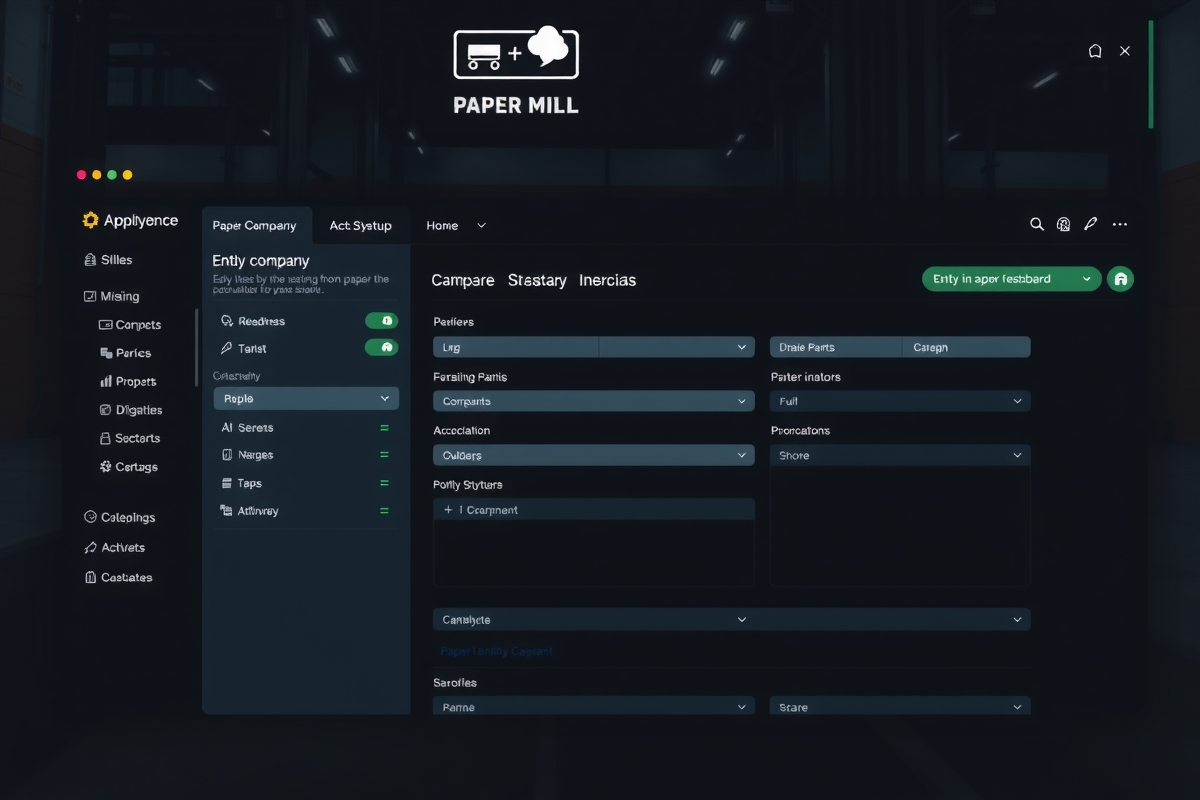The height and width of the screenshot is (800, 1200).
Task: Open the Shore dropdown under Proncatons
Action: (900, 455)
